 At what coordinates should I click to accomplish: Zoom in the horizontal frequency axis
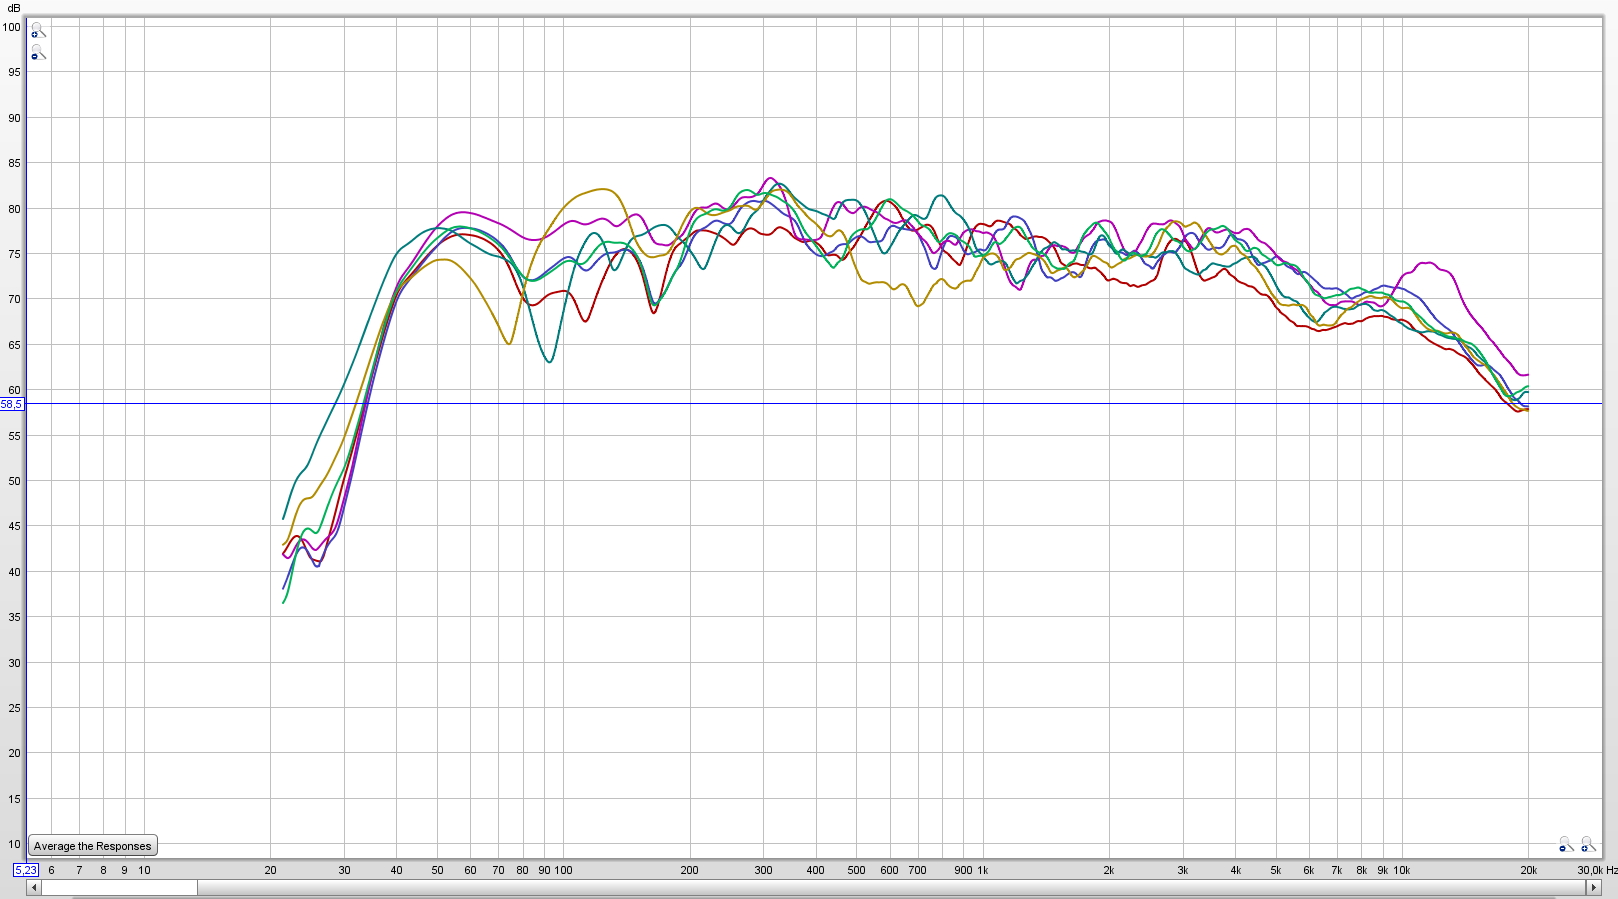1588,845
